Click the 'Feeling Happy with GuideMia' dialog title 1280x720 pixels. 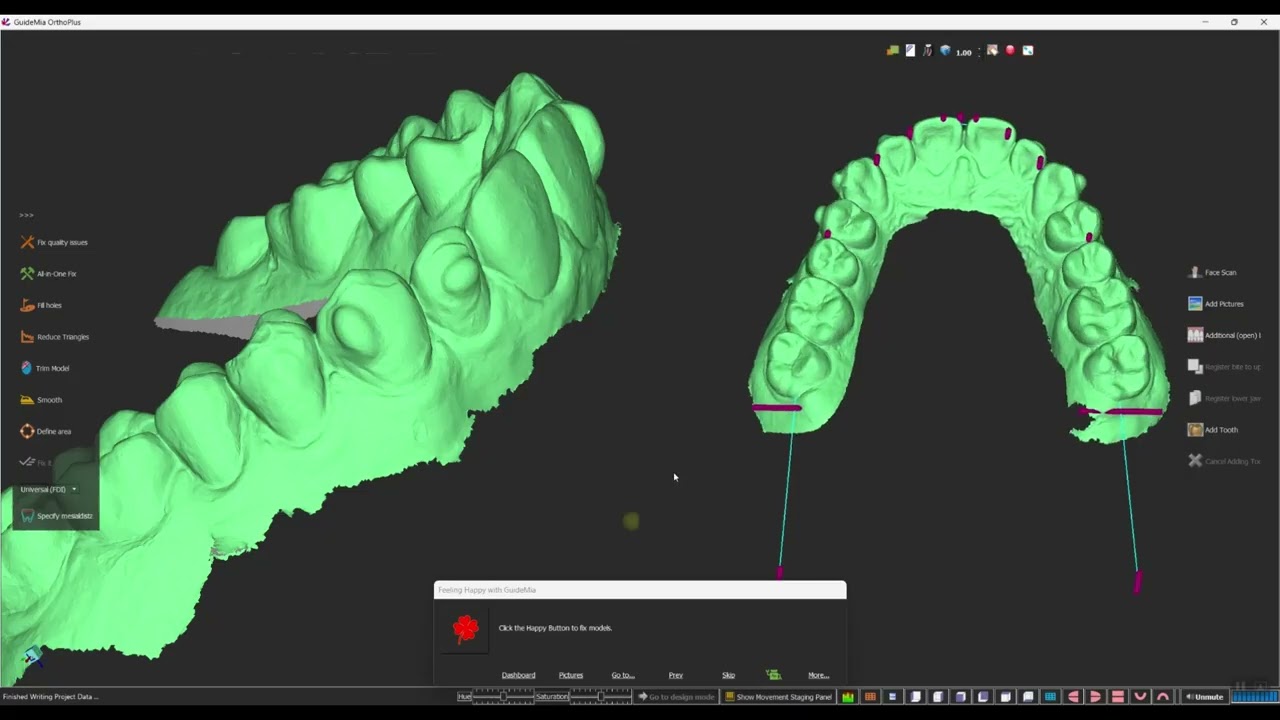(x=487, y=590)
